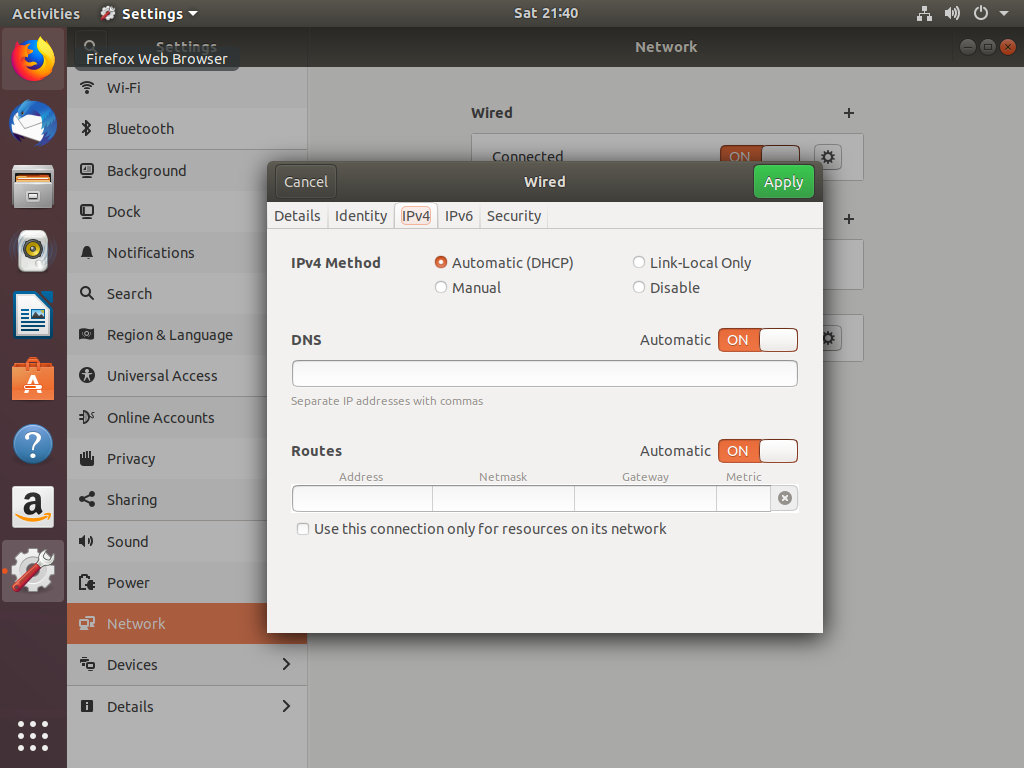Switch to the Security tab

tap(513, 216)
